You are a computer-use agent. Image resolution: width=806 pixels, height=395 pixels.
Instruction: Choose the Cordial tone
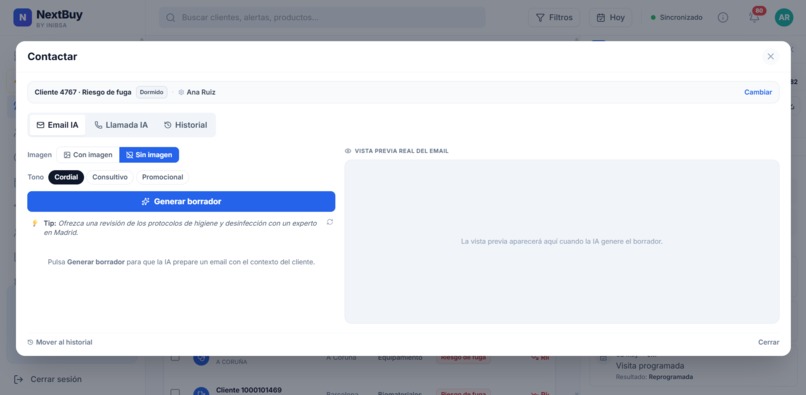pyautogui.click(x=66, y=177)
